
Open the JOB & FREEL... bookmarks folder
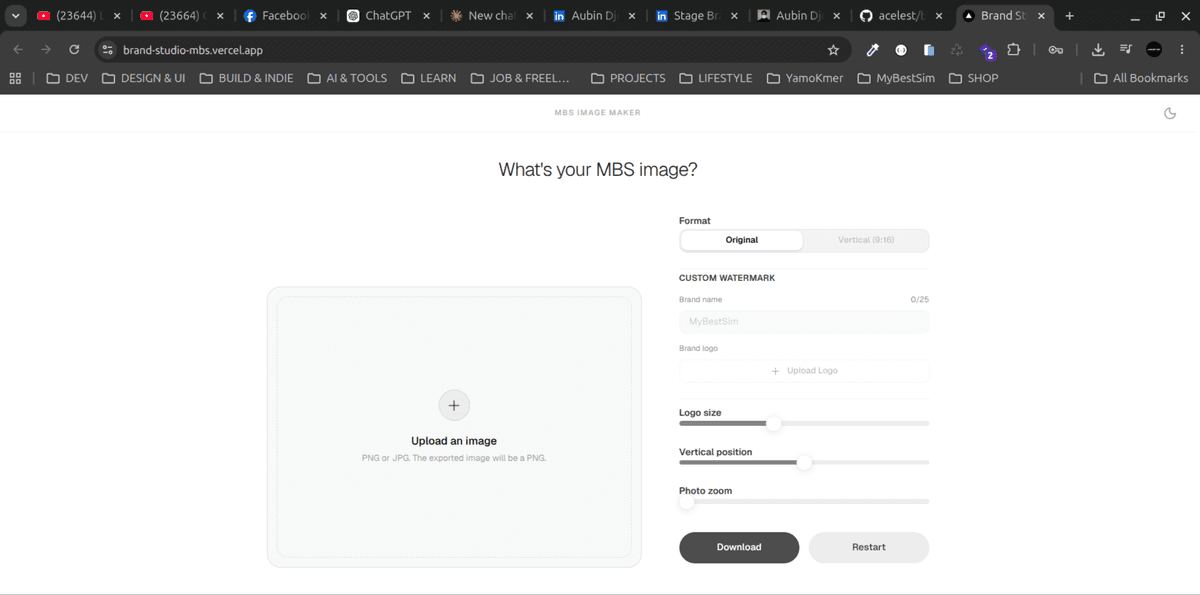[x=519, y=78]
